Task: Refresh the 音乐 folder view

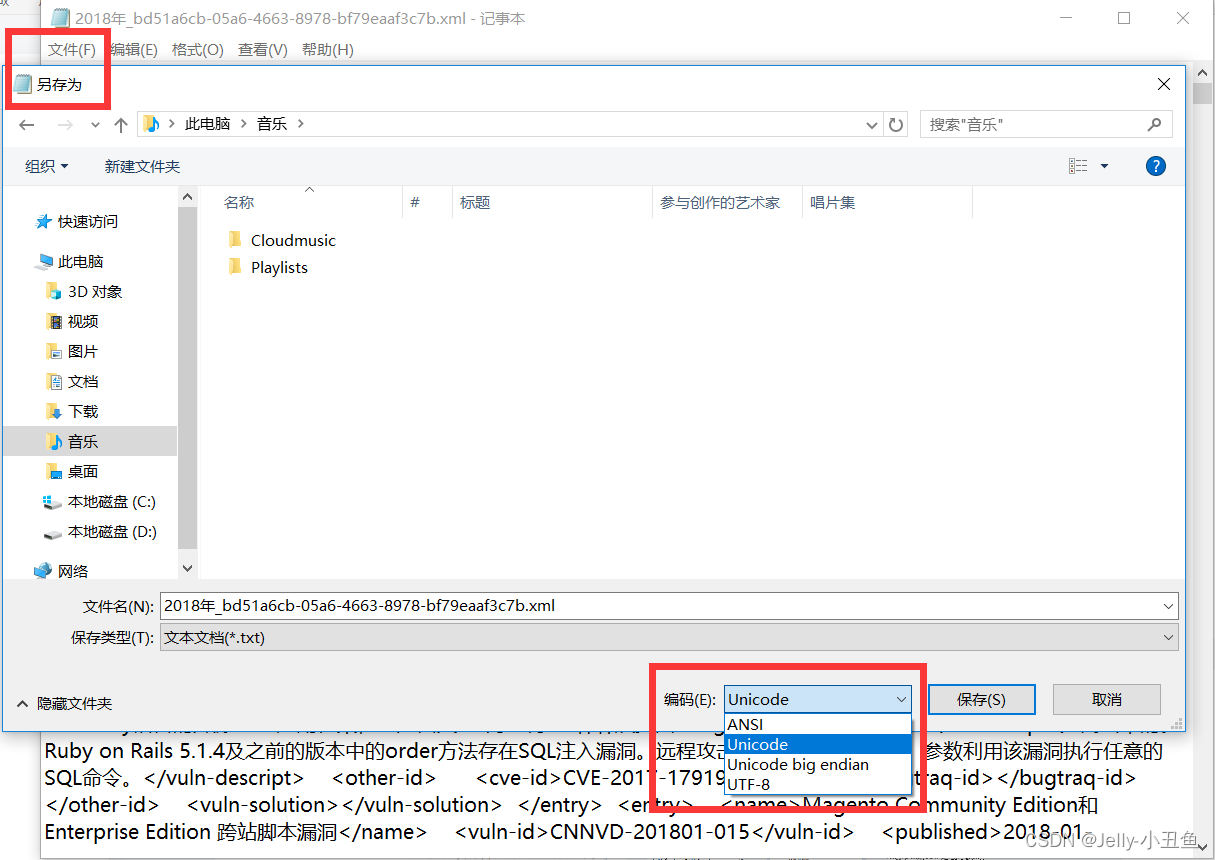Action: [897, 124]
